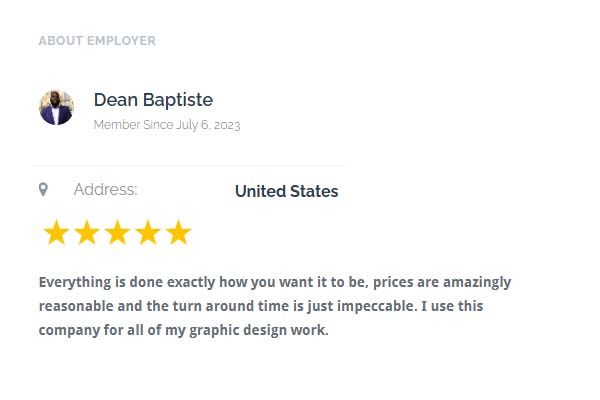Click the word 'amazingly' in the review
Viewport: 600px width, 400px height.
click(x=477, y=282)
